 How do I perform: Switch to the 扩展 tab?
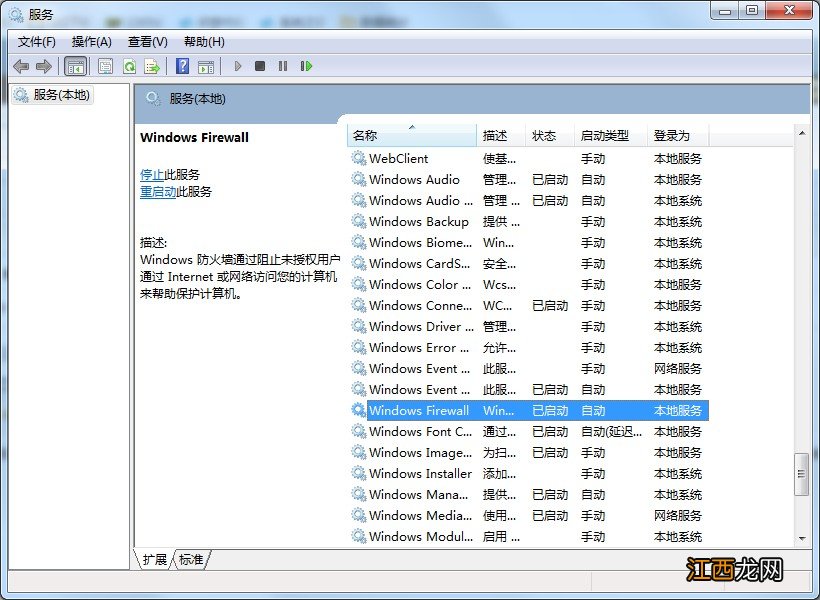153,561
